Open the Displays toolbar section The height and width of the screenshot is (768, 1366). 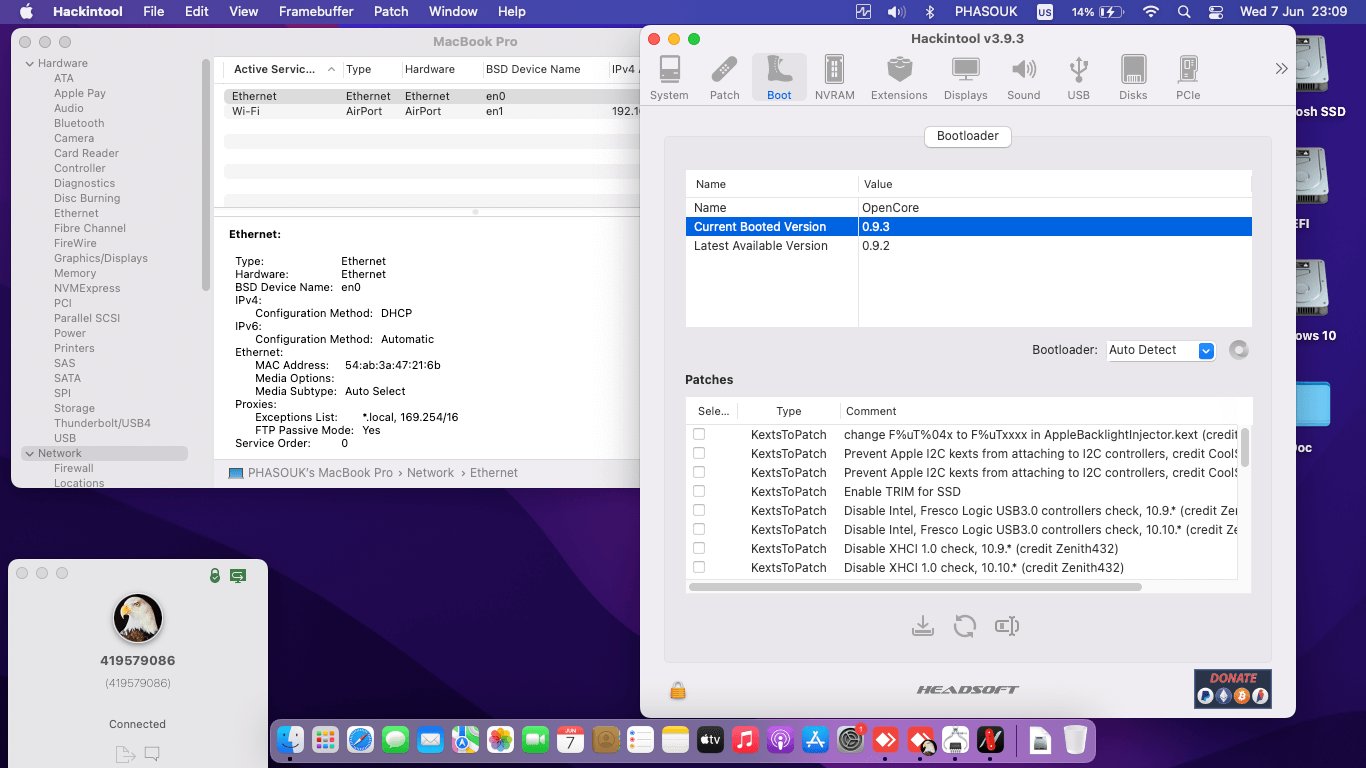tap(965, 78)
